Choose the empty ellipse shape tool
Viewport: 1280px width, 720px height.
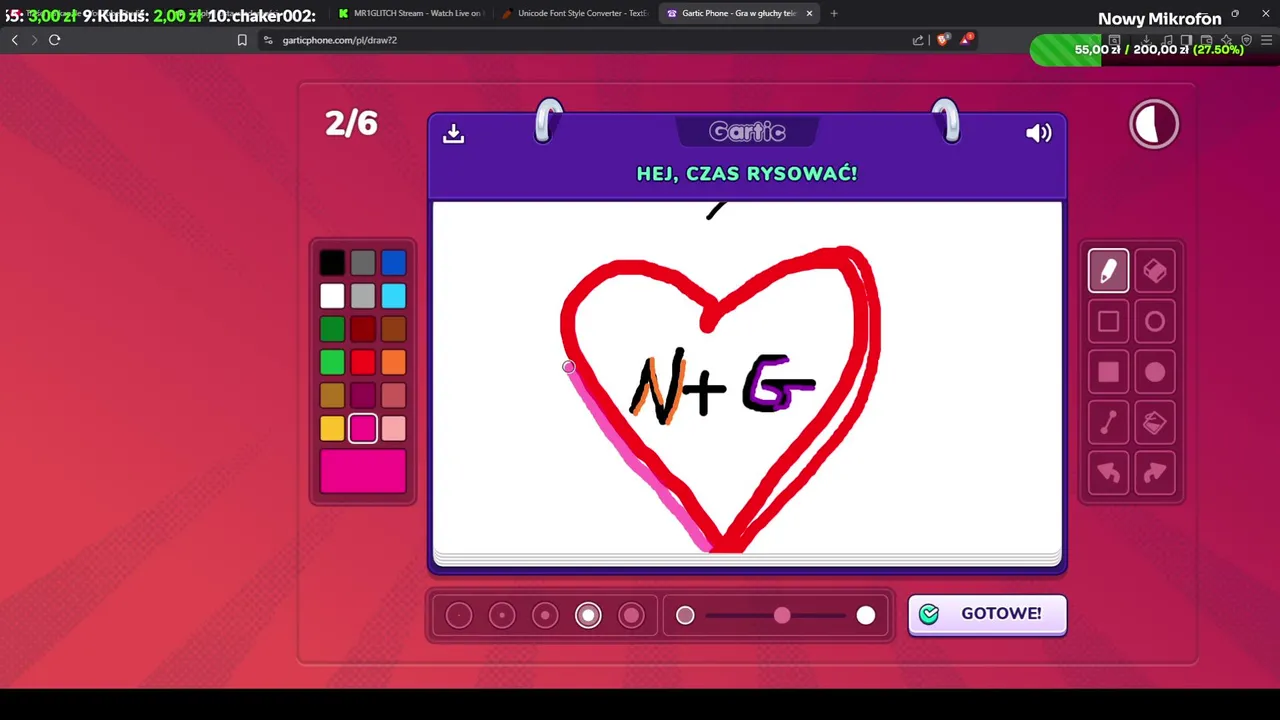click(1155, 322)
